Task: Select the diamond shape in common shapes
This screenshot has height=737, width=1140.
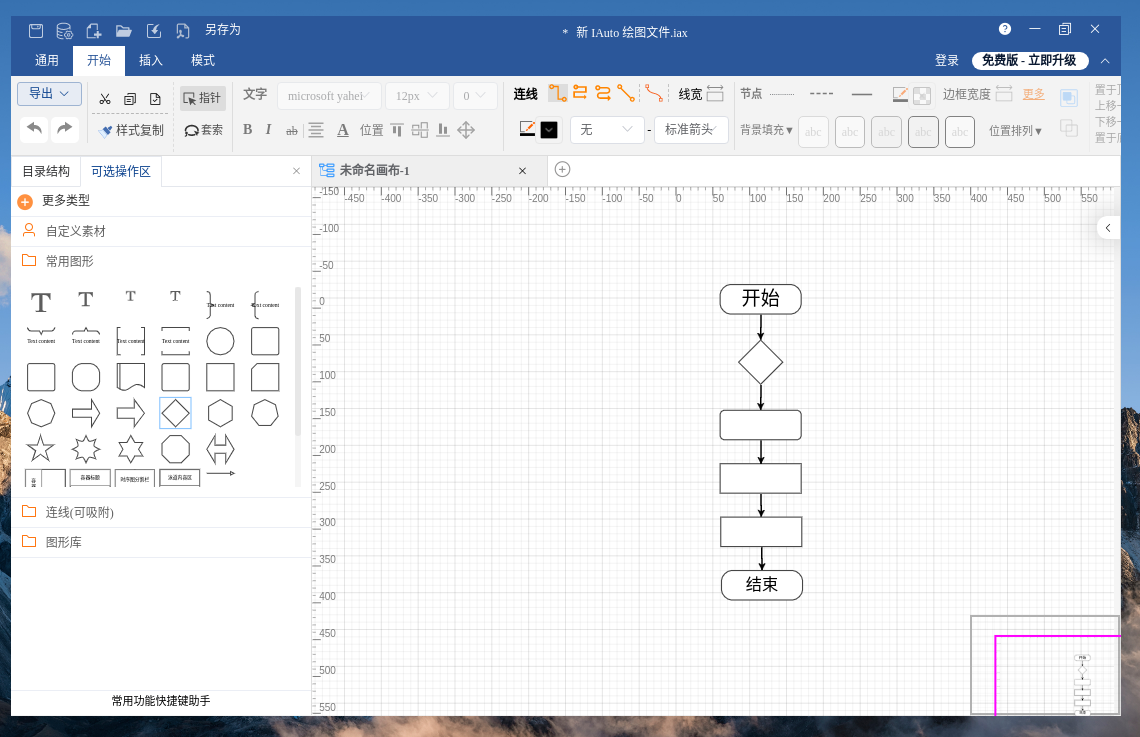Action: click(175, 413)
